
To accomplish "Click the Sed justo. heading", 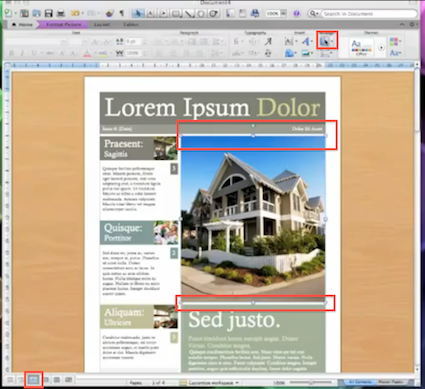I will point(234,320).
